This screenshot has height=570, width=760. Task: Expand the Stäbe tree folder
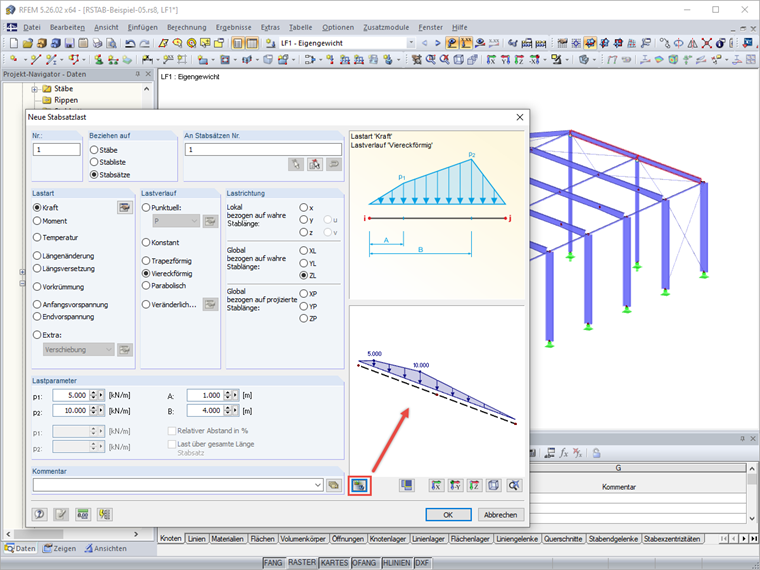tap(34, 89)
